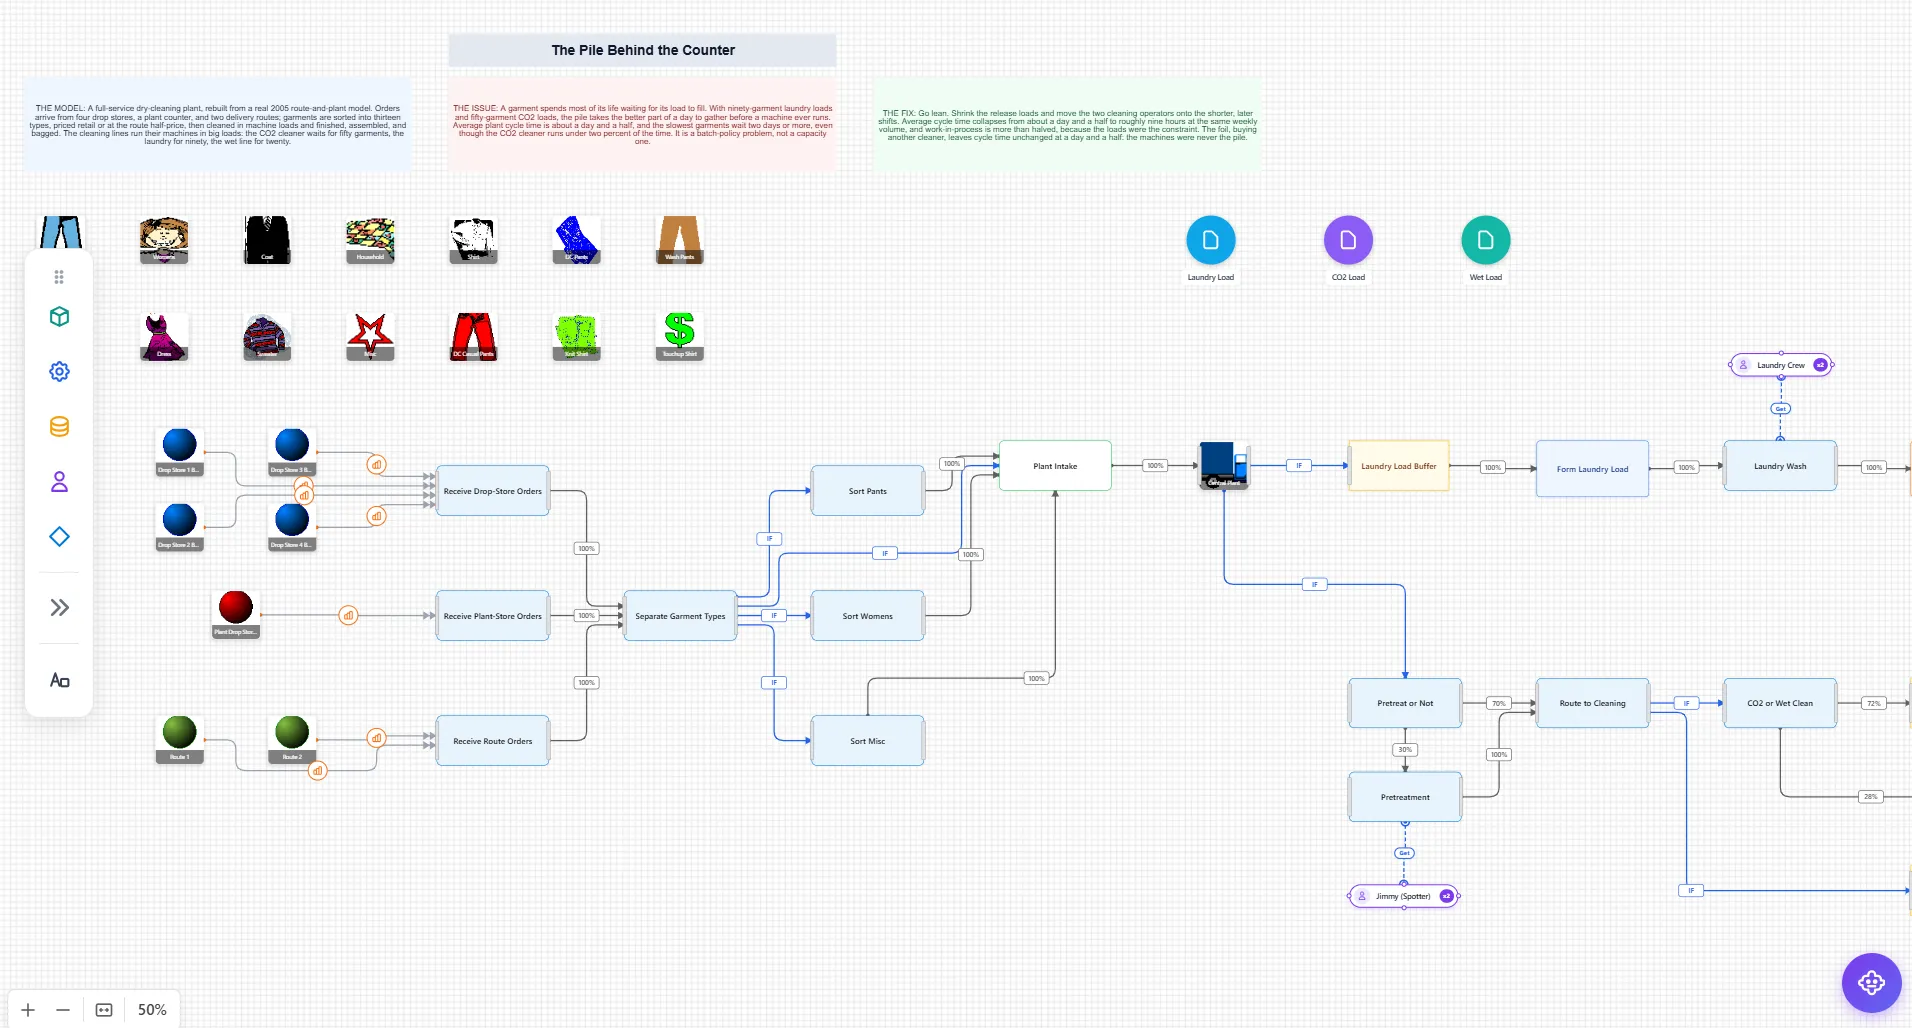
Task: Click the fit-to-screen button
Action: (104, 1010)
